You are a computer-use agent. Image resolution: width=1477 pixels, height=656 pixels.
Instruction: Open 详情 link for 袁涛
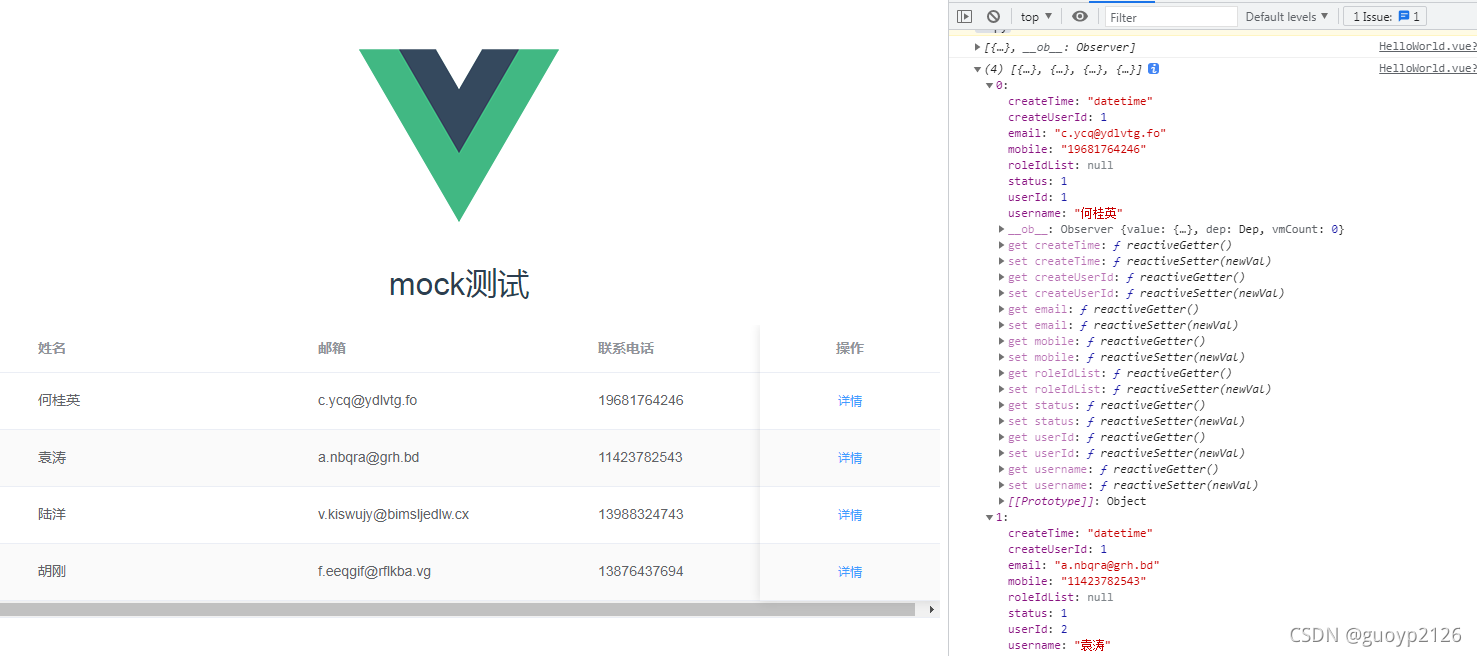[x=850, y=458]
